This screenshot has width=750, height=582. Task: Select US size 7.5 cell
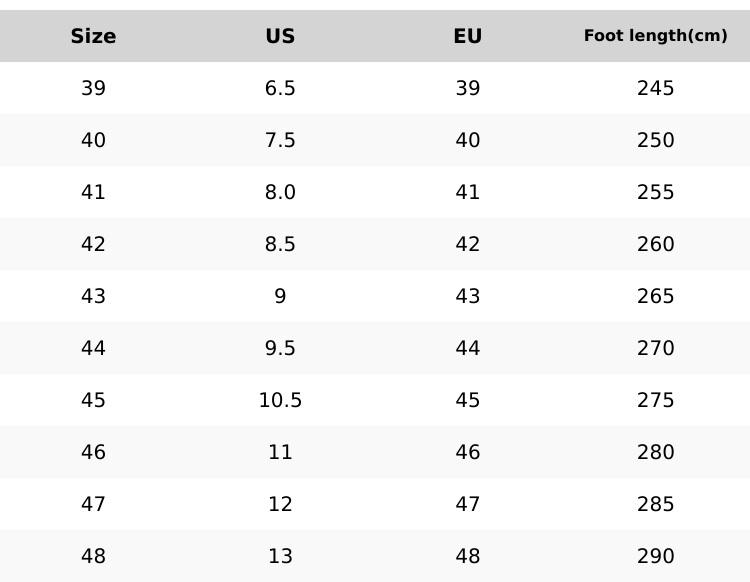click(280, 140)
